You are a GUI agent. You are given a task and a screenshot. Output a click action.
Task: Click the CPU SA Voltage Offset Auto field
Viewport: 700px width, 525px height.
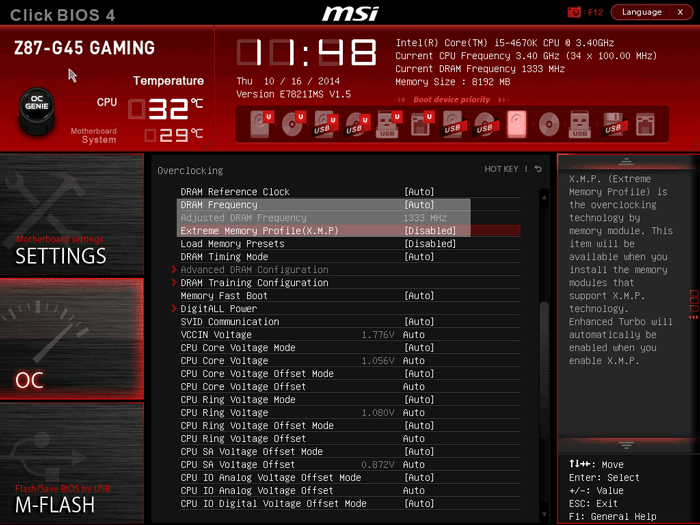[414, 464]
